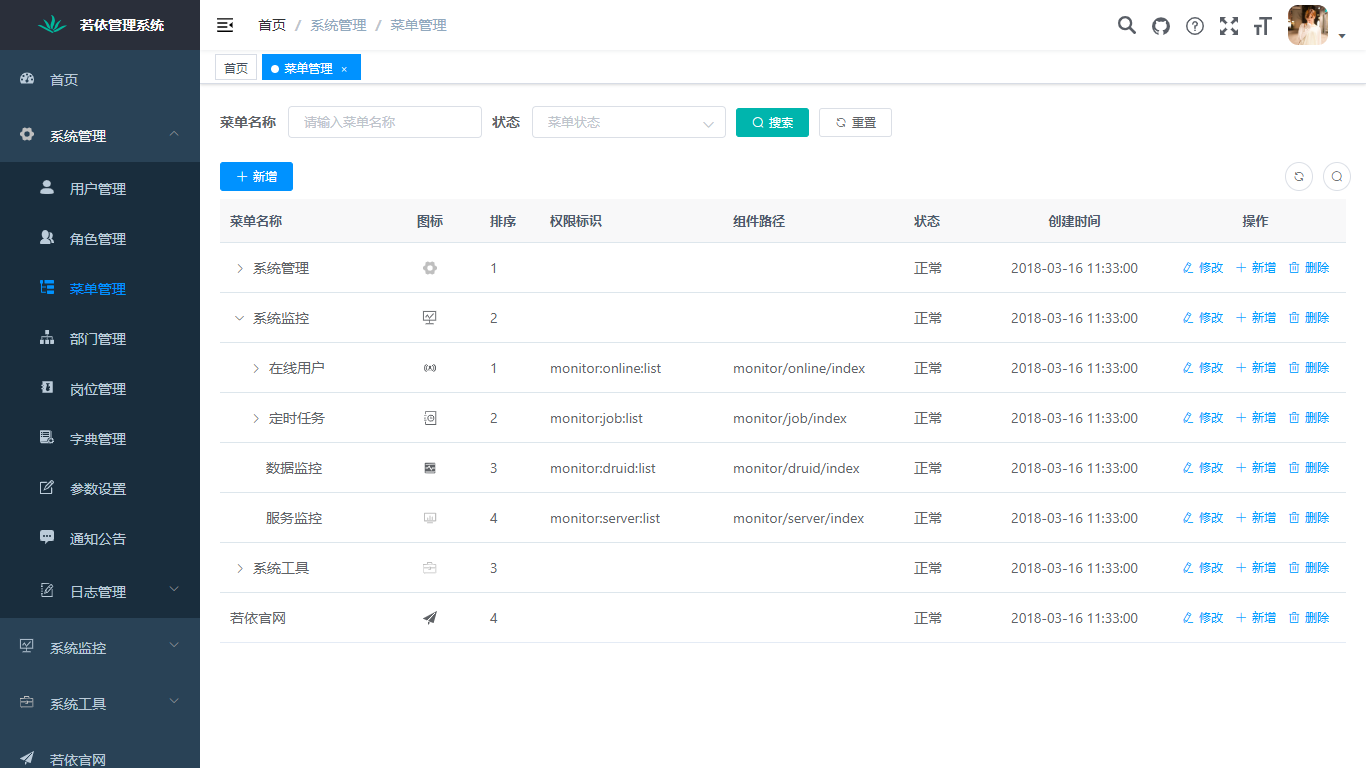The image size is (1366, 768).
Task: Collapse the sidebar with the hamburger icon
Action: 224,24
